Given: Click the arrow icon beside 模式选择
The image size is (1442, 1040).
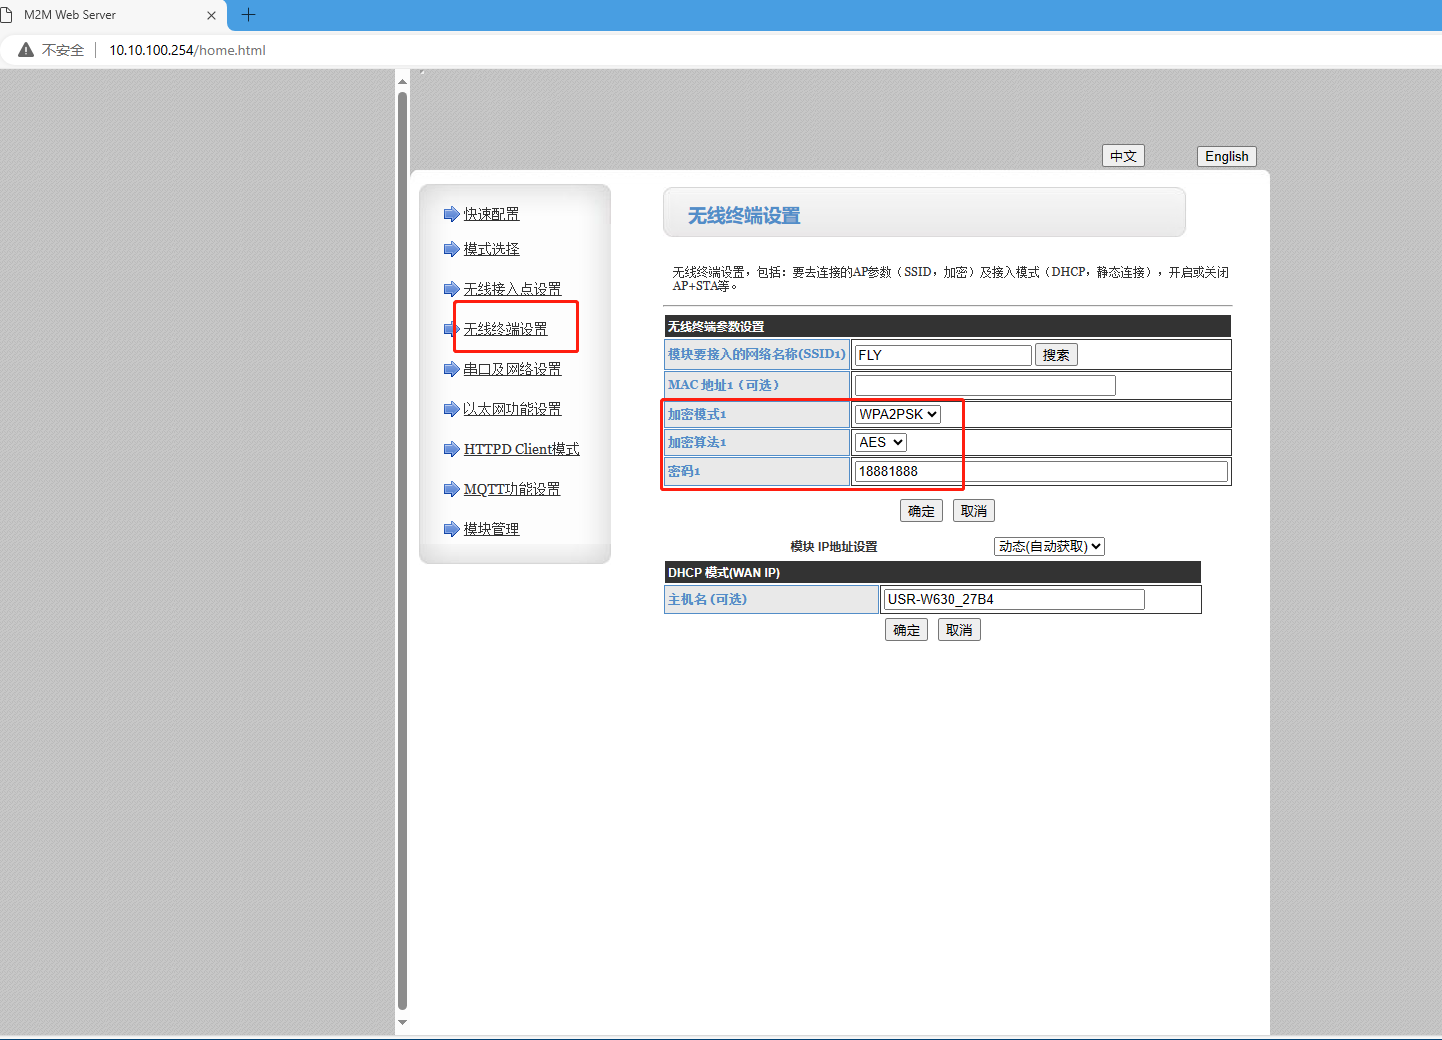Looking at the screenshot, I should pos(451,249).
